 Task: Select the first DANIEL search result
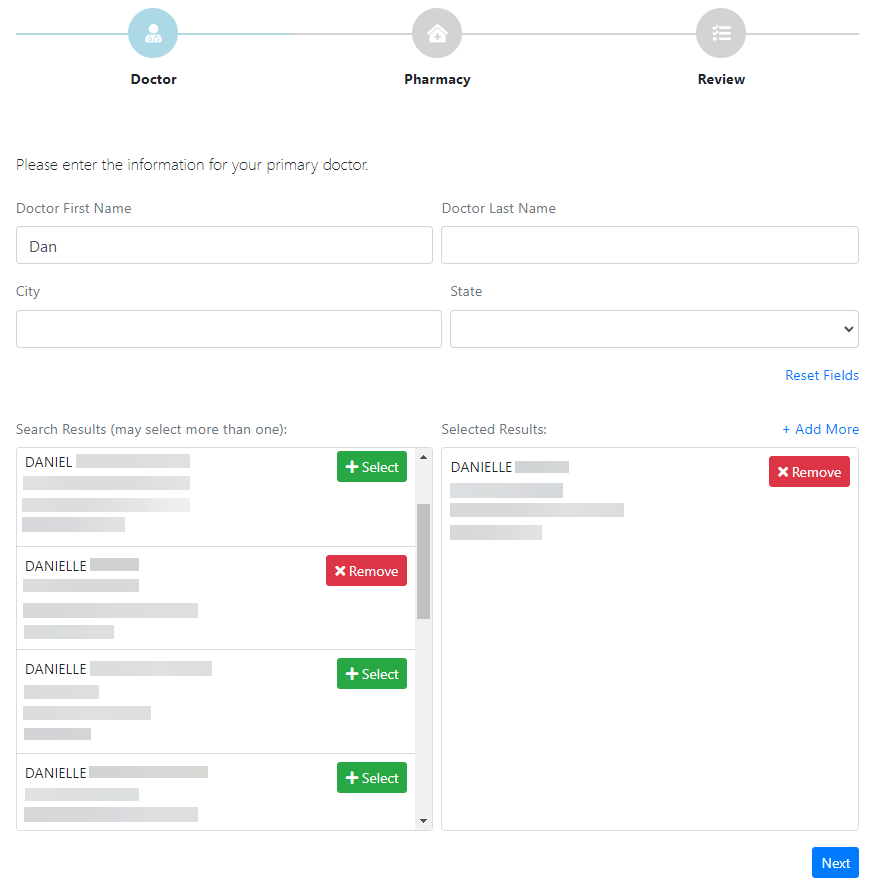(372, 467)
